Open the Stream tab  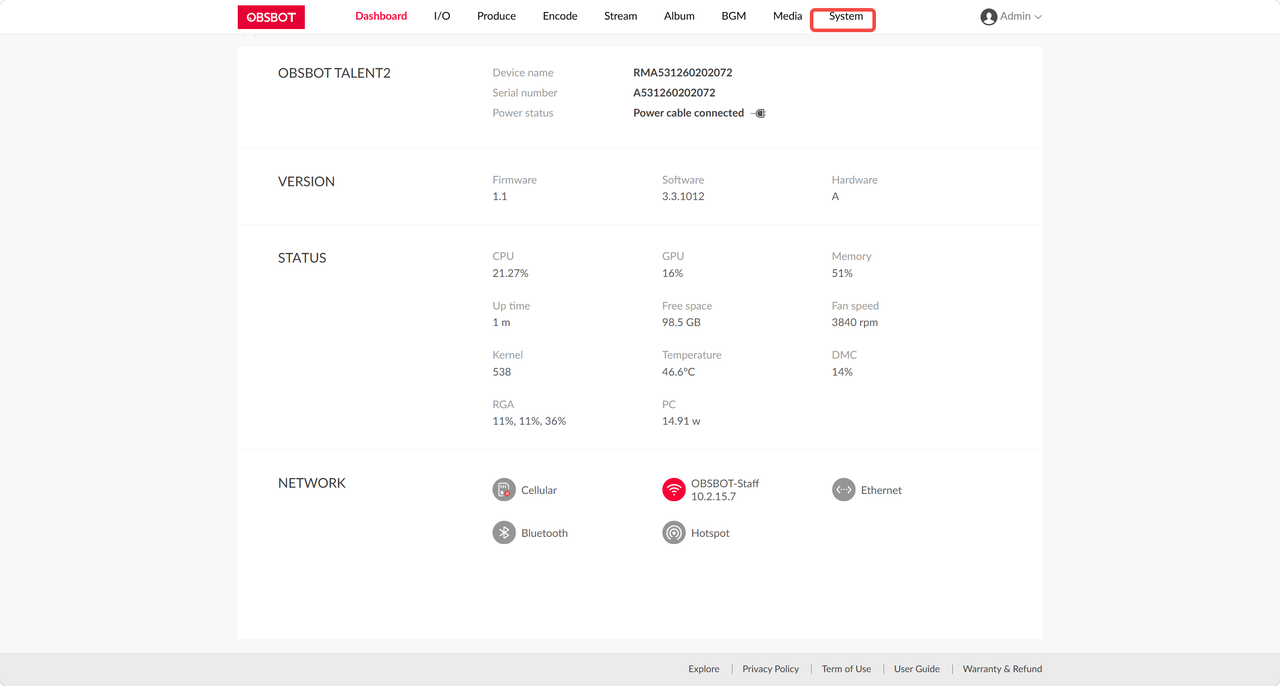point(621,16)
